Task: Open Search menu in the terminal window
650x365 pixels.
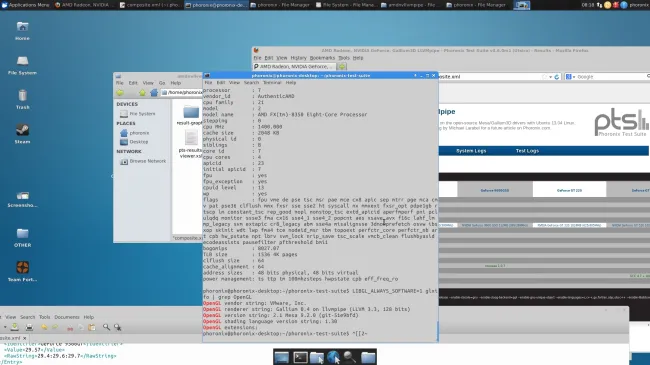Action: (x=251, y=83)
